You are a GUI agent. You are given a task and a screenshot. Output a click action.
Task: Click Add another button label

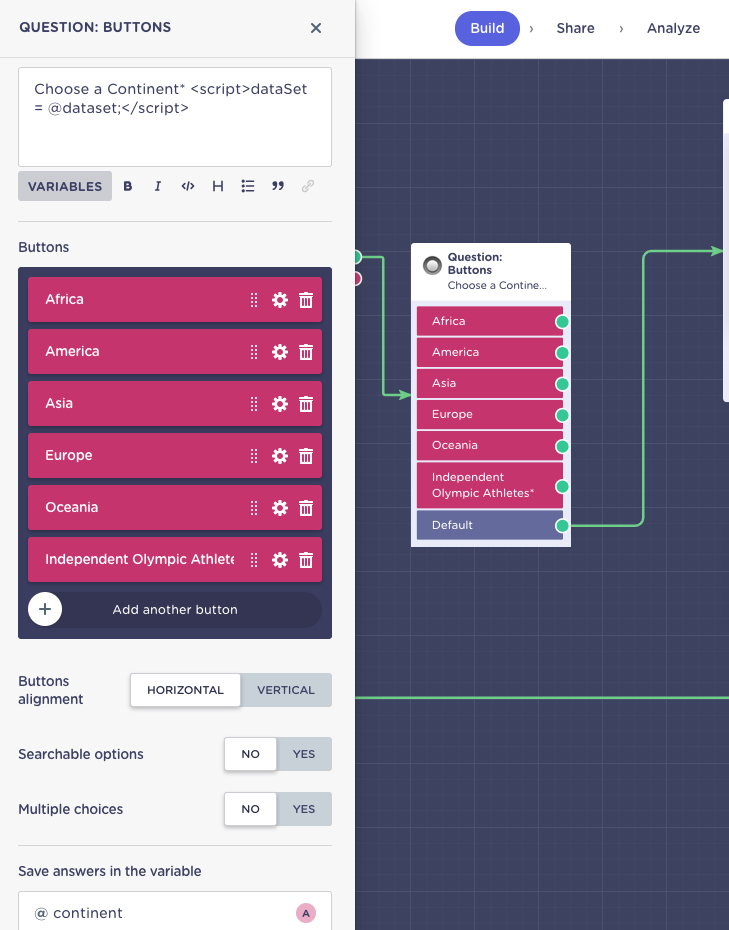pyautogui.click(x=175, y=610)
